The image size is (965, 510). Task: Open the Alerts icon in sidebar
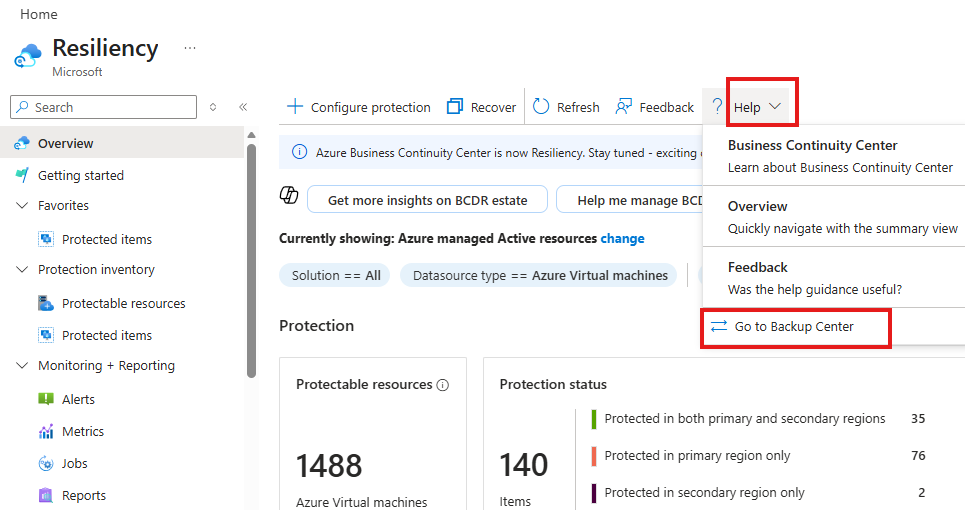(x=46, y=399)
